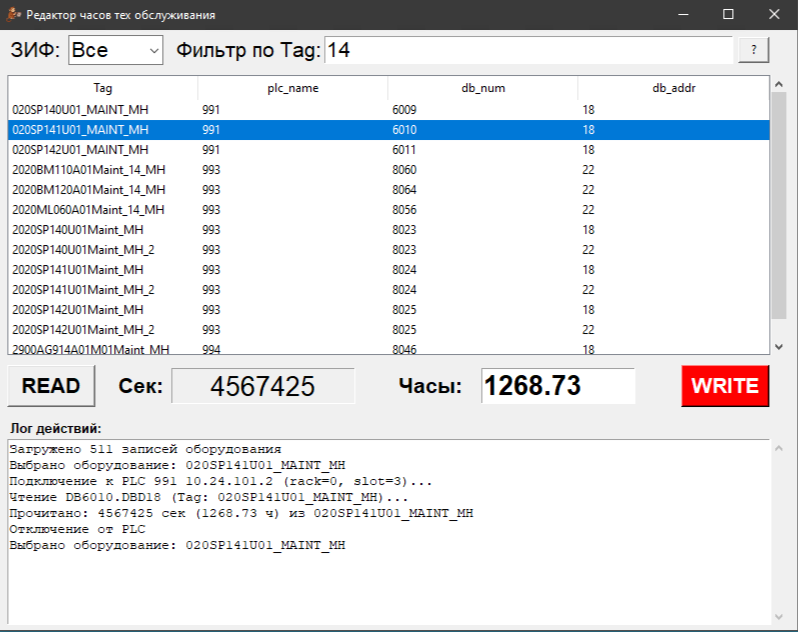Click the db_num column header

point(482,88)
